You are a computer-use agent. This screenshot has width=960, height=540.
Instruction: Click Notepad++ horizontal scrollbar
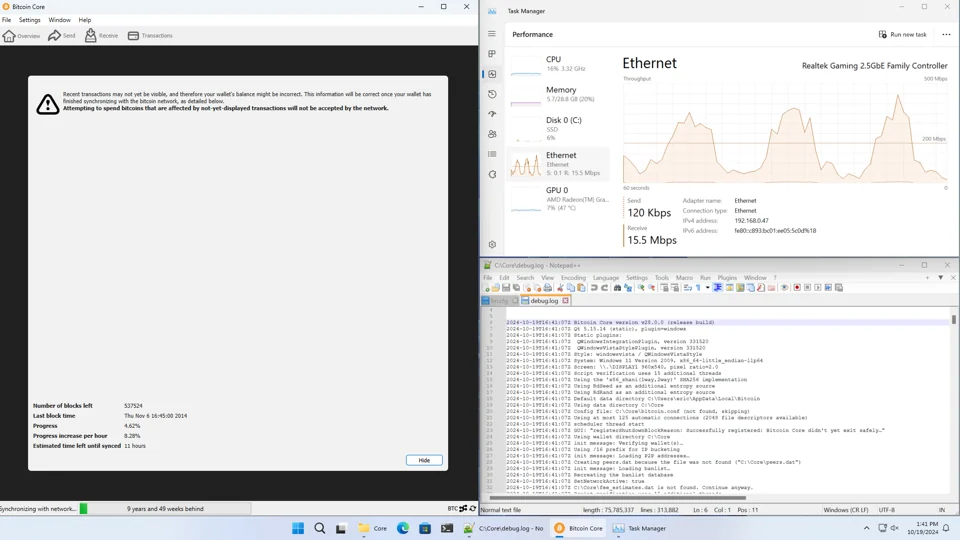[x=618, y=498]
